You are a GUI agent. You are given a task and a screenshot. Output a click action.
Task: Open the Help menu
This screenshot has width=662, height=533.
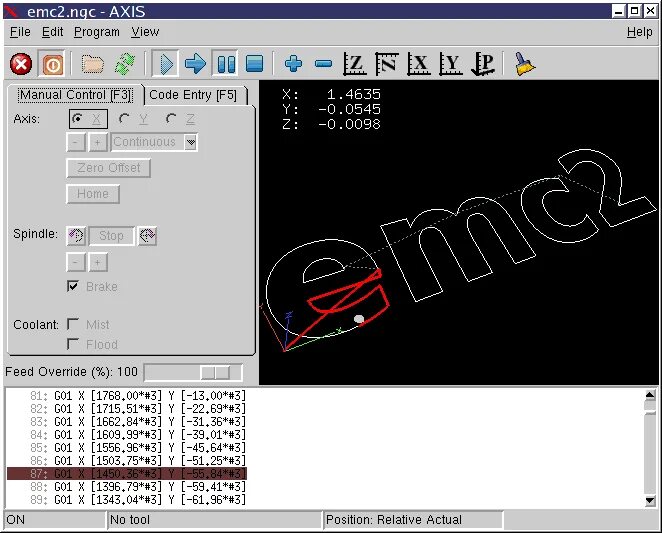coord(639,32)
